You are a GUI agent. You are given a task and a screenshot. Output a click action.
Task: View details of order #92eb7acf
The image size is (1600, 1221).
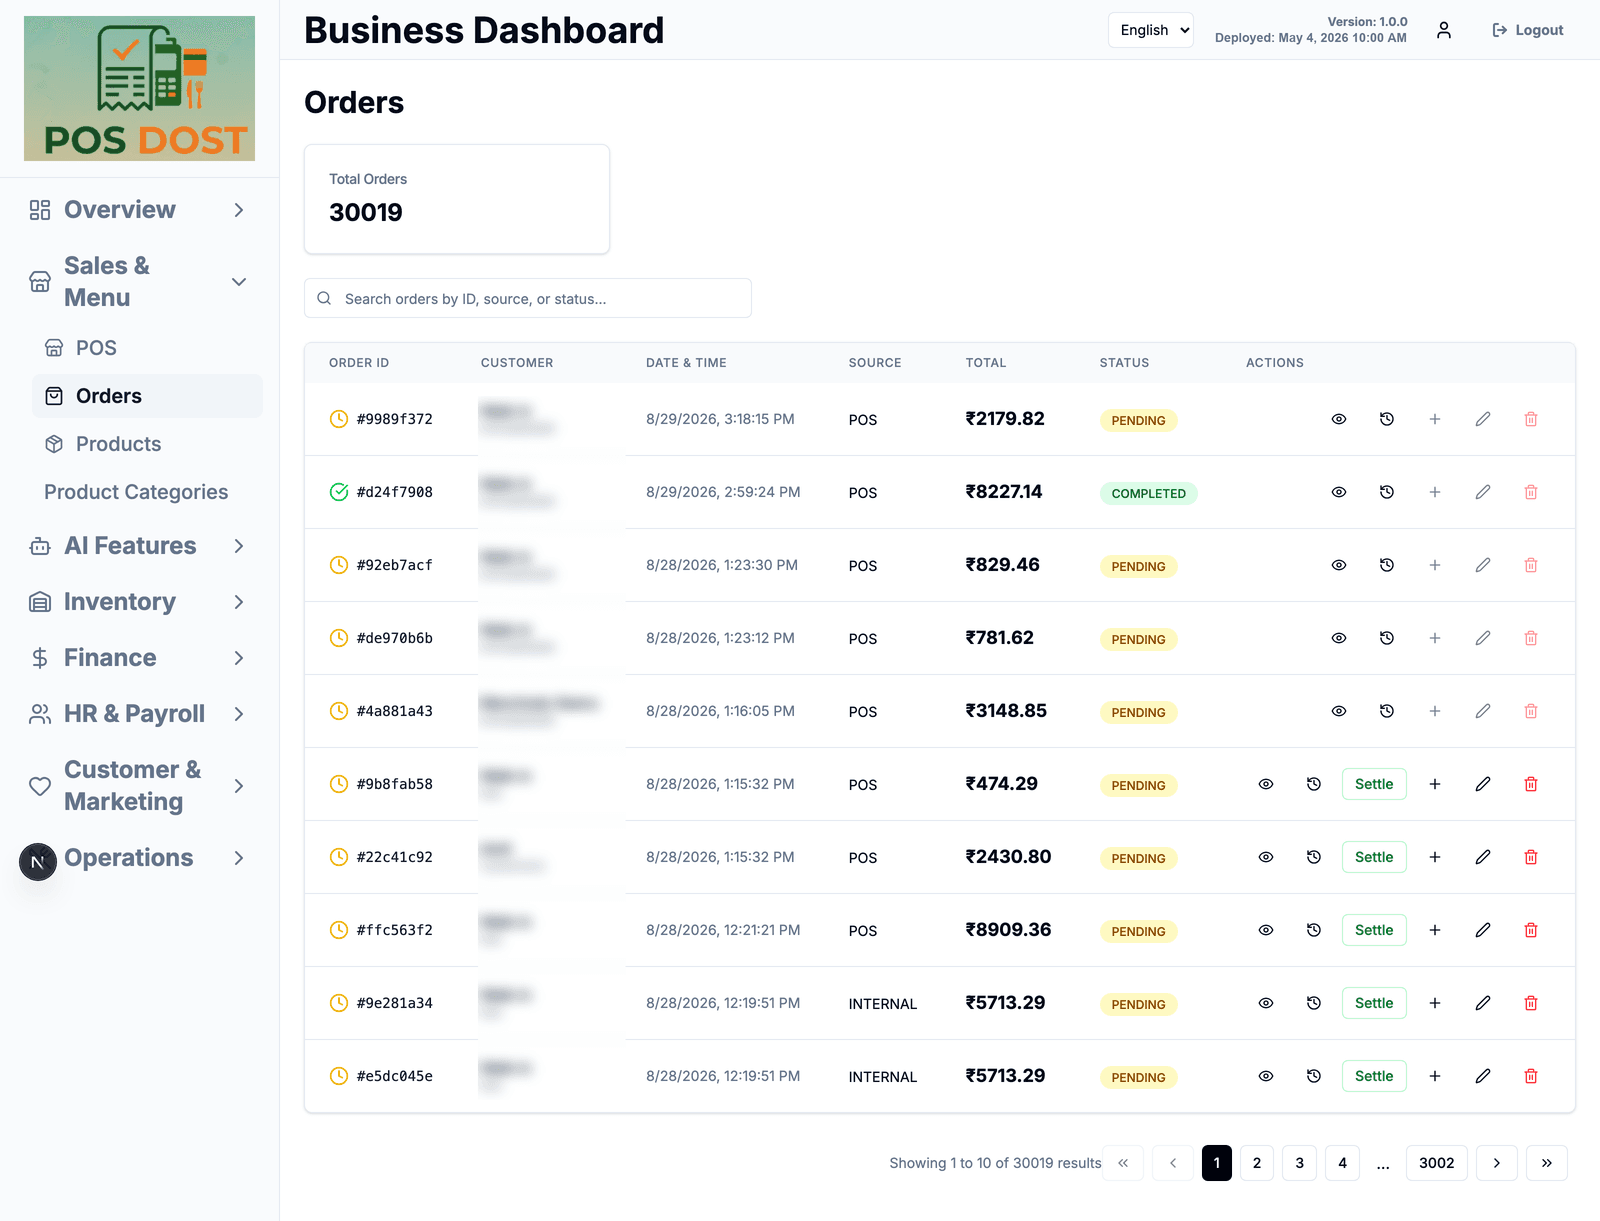pyautogui.click(x=1339, y=565)
